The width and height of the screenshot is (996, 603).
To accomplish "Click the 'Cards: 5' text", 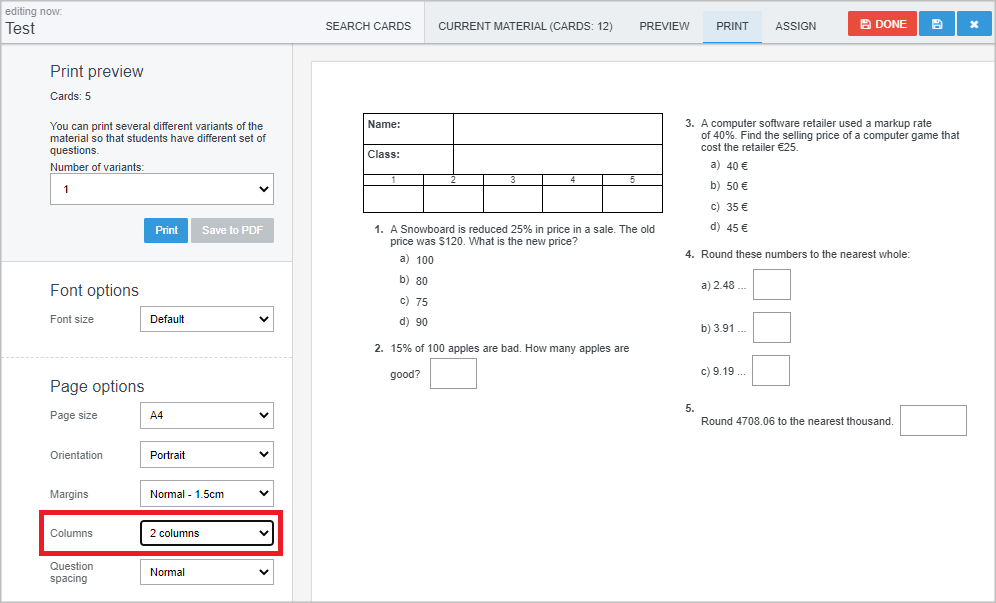I will pos(71,96).
